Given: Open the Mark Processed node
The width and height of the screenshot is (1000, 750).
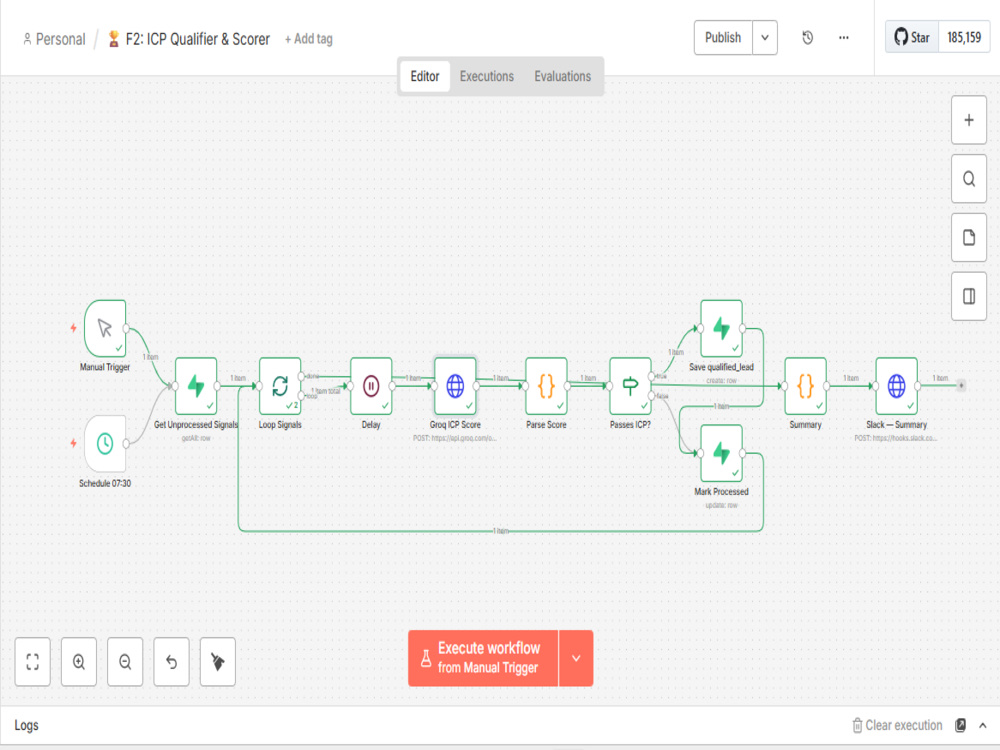Looking at the screenshot, I should (721, 453).
